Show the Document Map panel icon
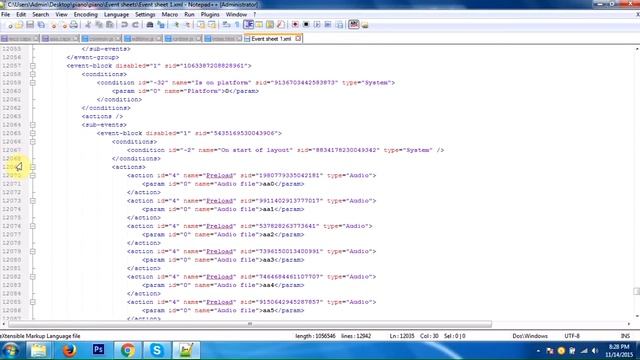Viewport: 640px width, 360px height. click(270, 25)
